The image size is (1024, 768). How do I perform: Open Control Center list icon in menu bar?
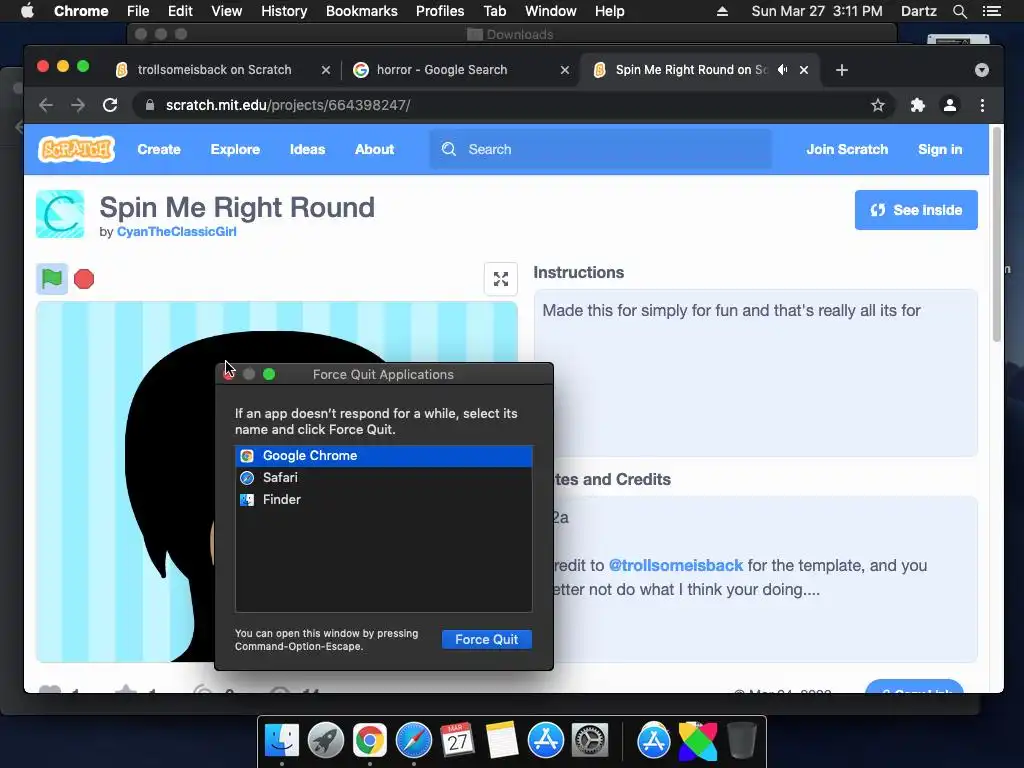tap(991, 11)
